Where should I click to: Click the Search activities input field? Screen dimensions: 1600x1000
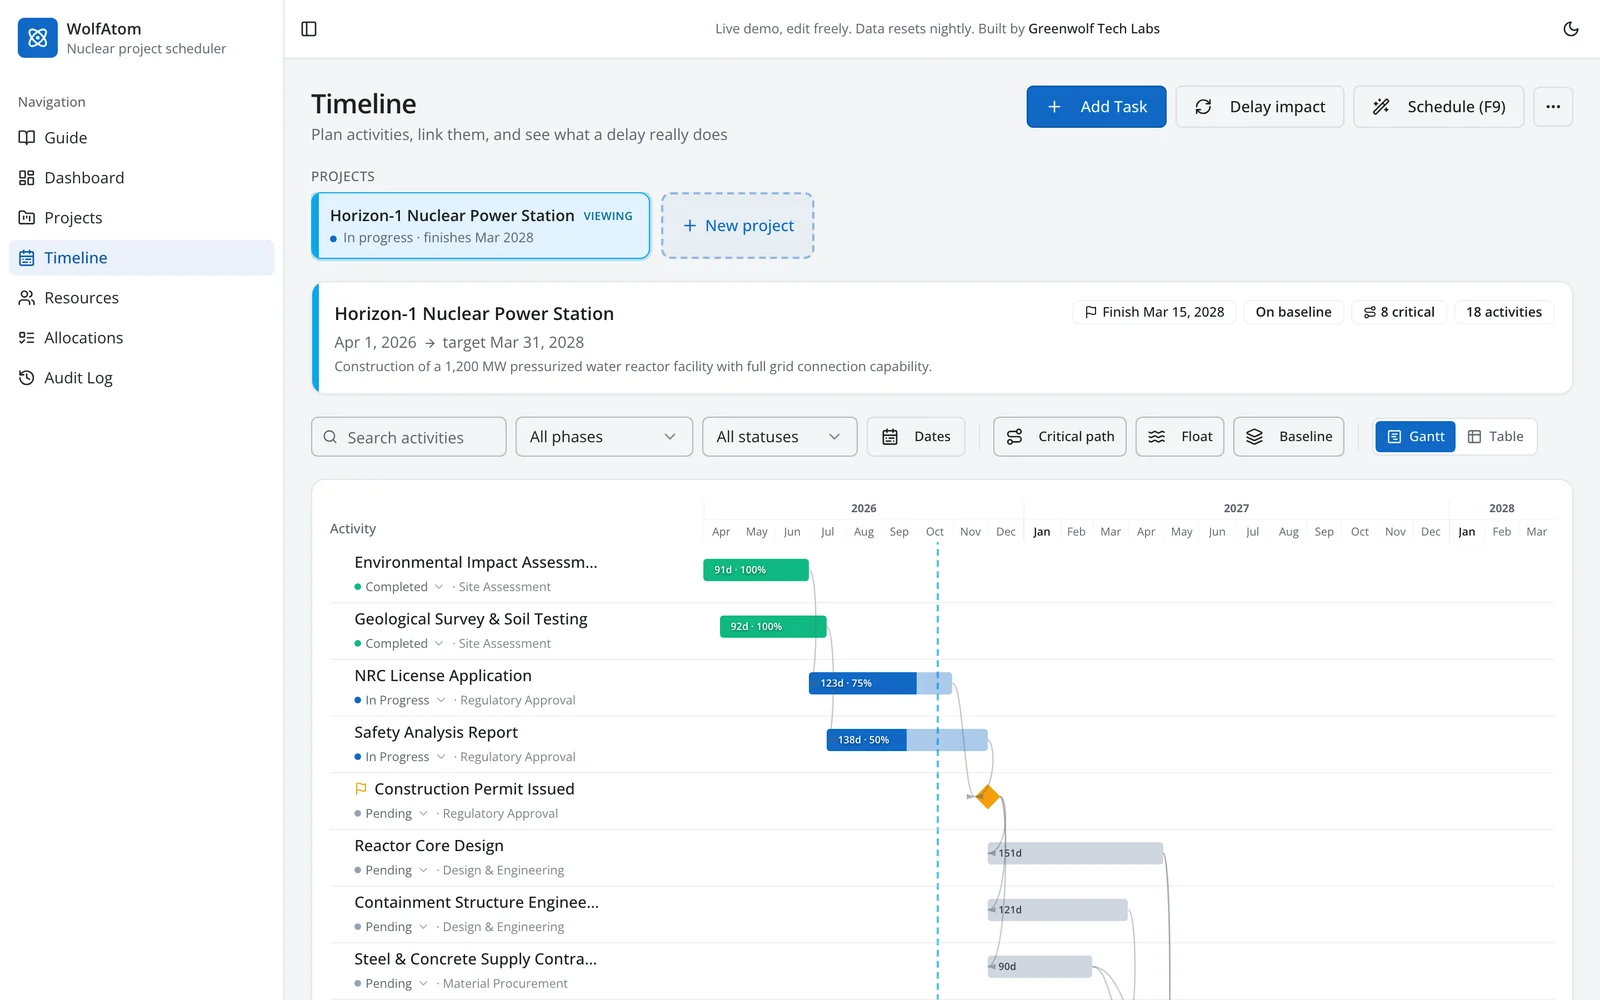(x=409, y=437)
